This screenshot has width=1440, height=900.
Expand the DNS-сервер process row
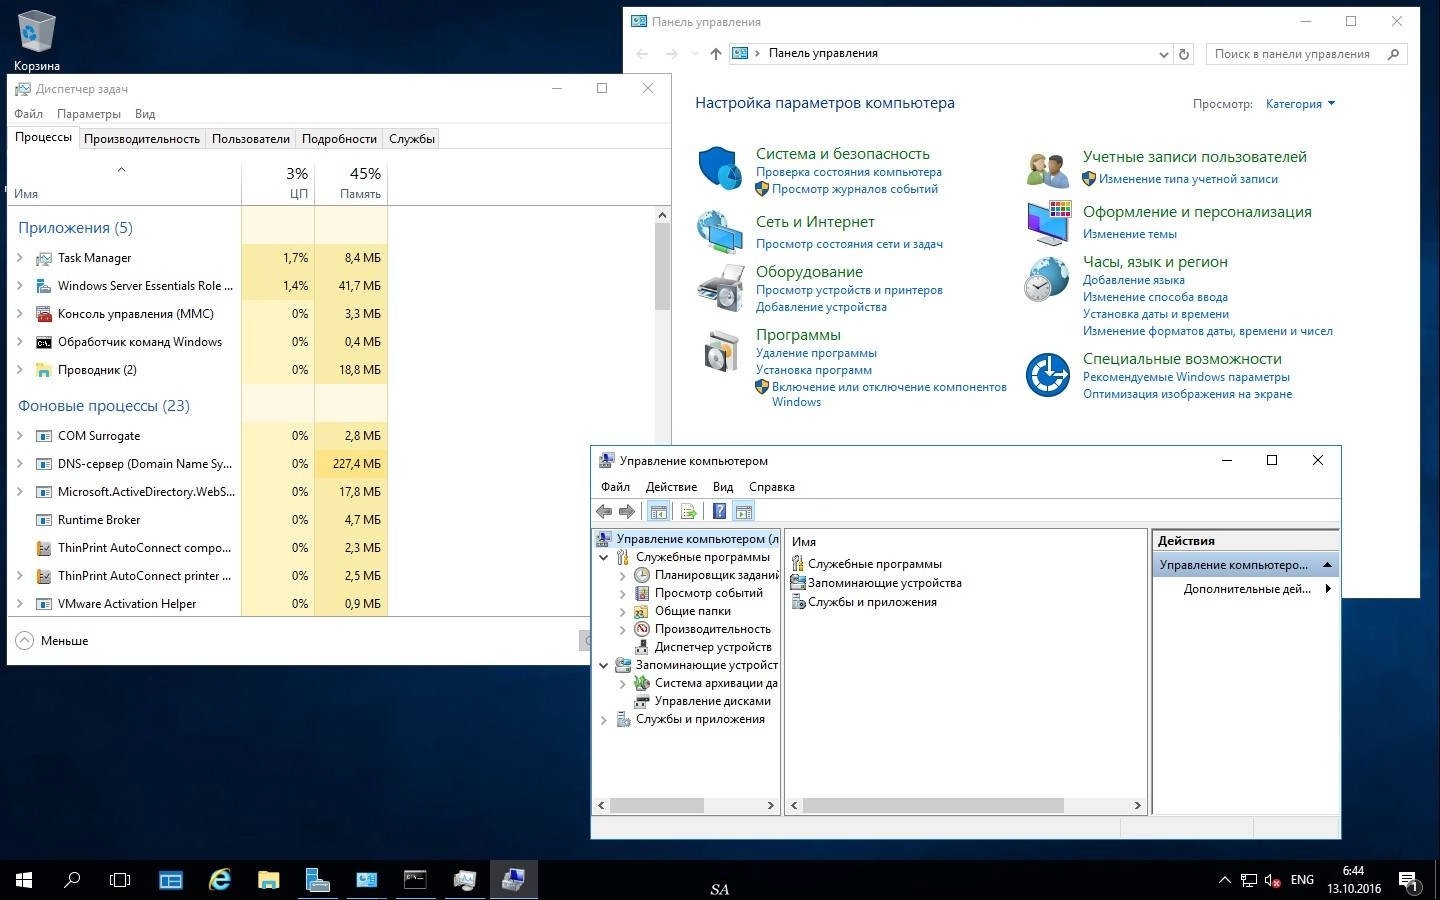(x=19, y=464)
